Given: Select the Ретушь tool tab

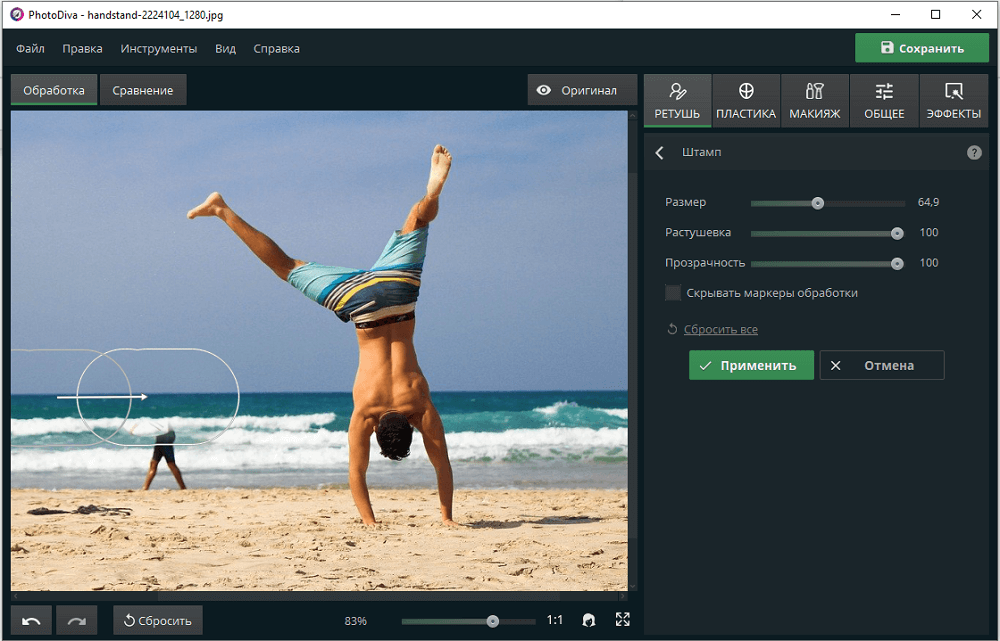Looking at the screenshot, I should 677,101.
